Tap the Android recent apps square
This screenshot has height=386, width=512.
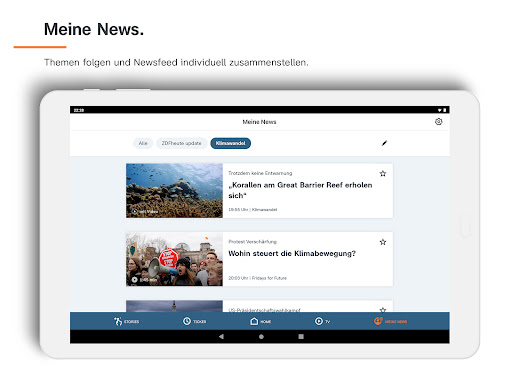coord(301,337)
